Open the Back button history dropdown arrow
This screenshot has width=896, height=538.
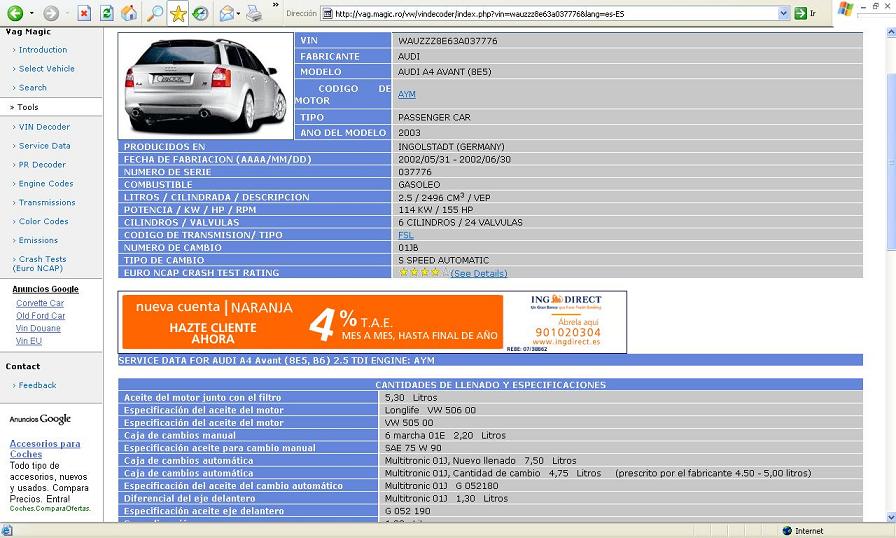pos(32,14)
